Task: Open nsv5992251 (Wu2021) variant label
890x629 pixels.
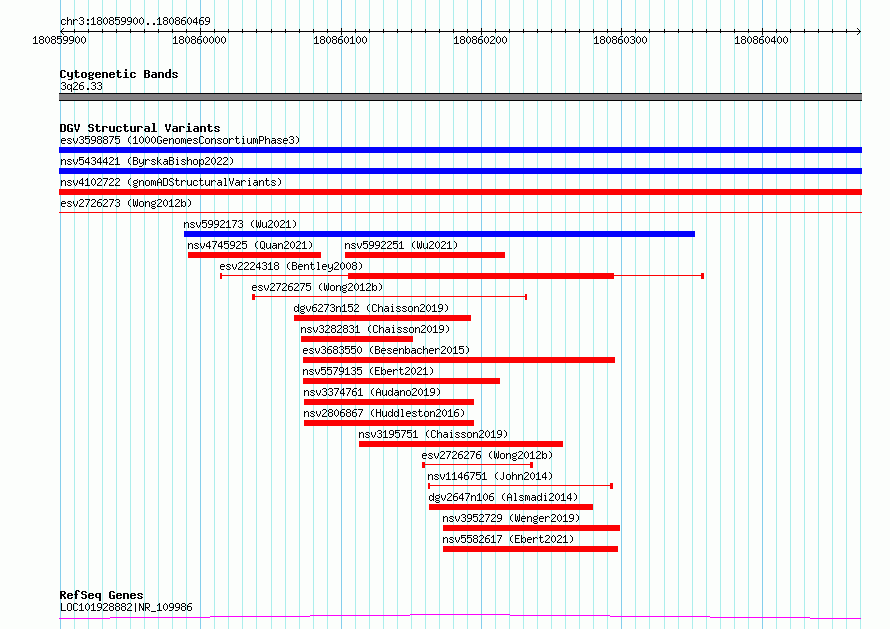Action: pyautogui.click(x=401, y=245)
